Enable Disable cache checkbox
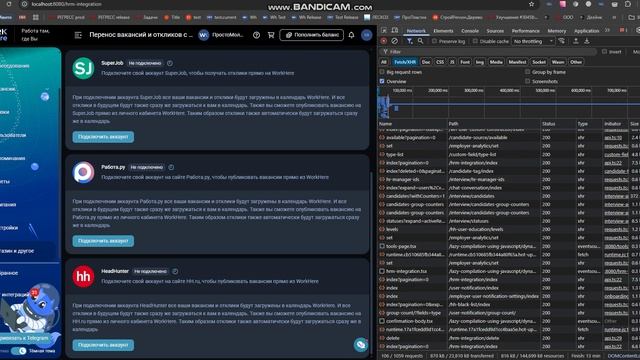Image resolution: width=640 pixels, height=360 pixels. click(475, 41)
